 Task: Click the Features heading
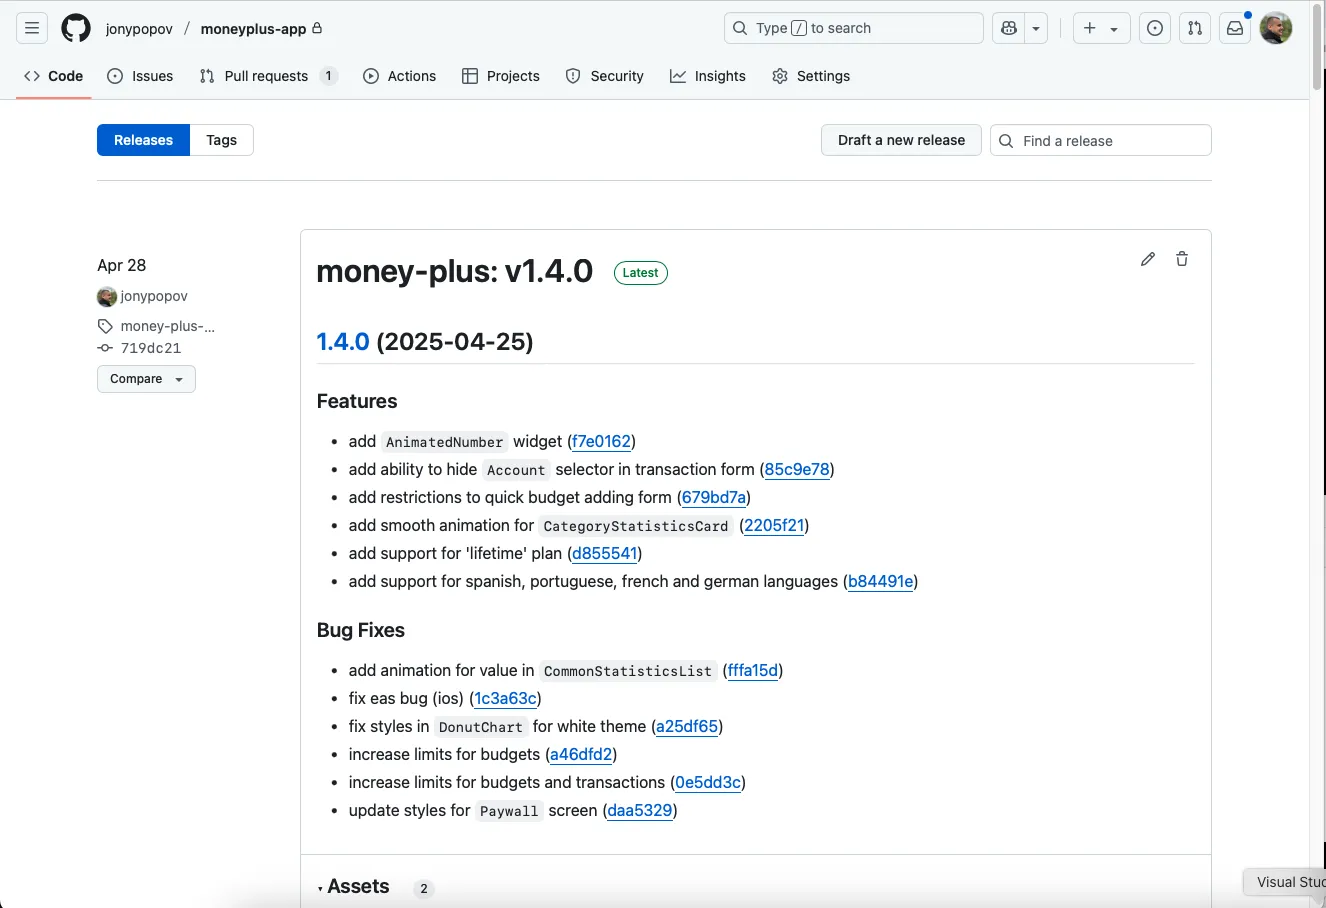357,401
